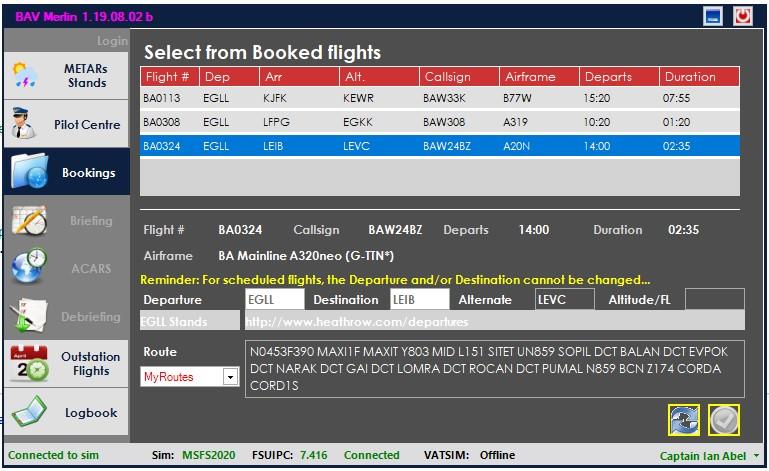Open the Outstation Flights tab label
Screen dimensions: 769x471
(91, 364)
